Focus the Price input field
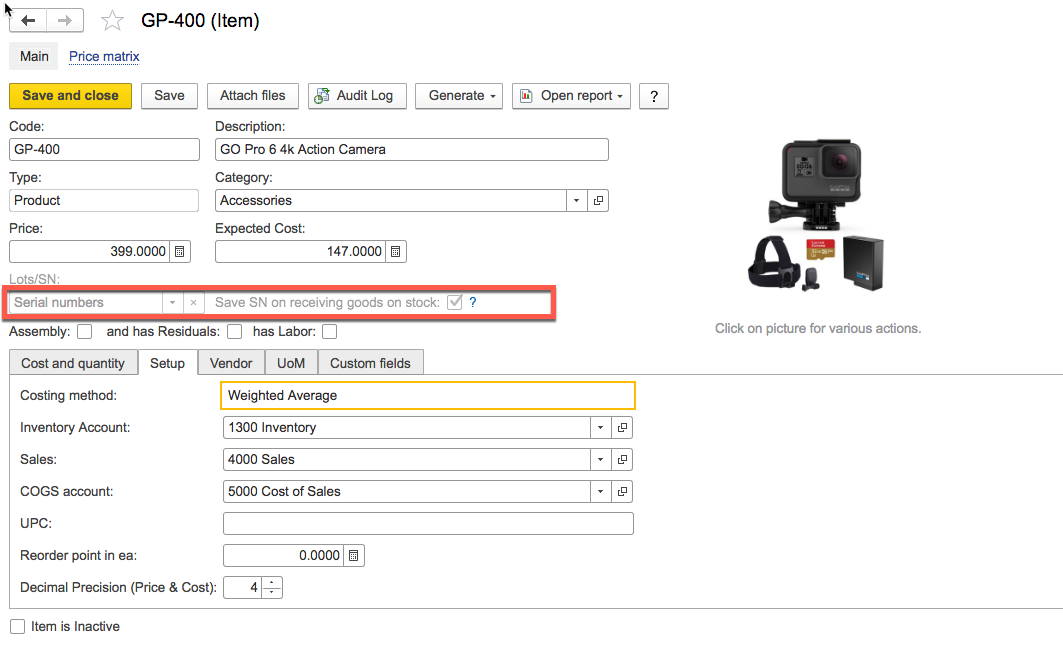Viewport: 1063px width, 653px height. pyautogui.click(x=89, y=252)
